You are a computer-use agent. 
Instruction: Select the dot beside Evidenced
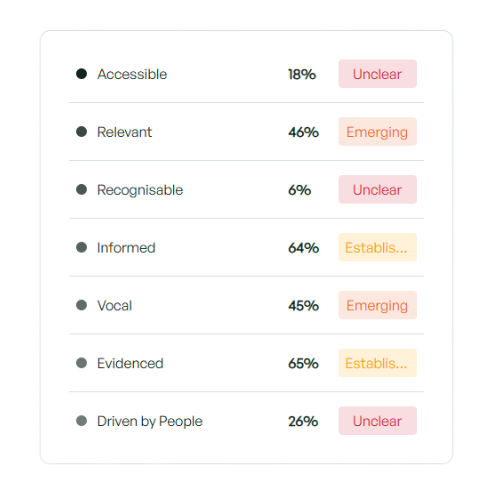(81, 363)
